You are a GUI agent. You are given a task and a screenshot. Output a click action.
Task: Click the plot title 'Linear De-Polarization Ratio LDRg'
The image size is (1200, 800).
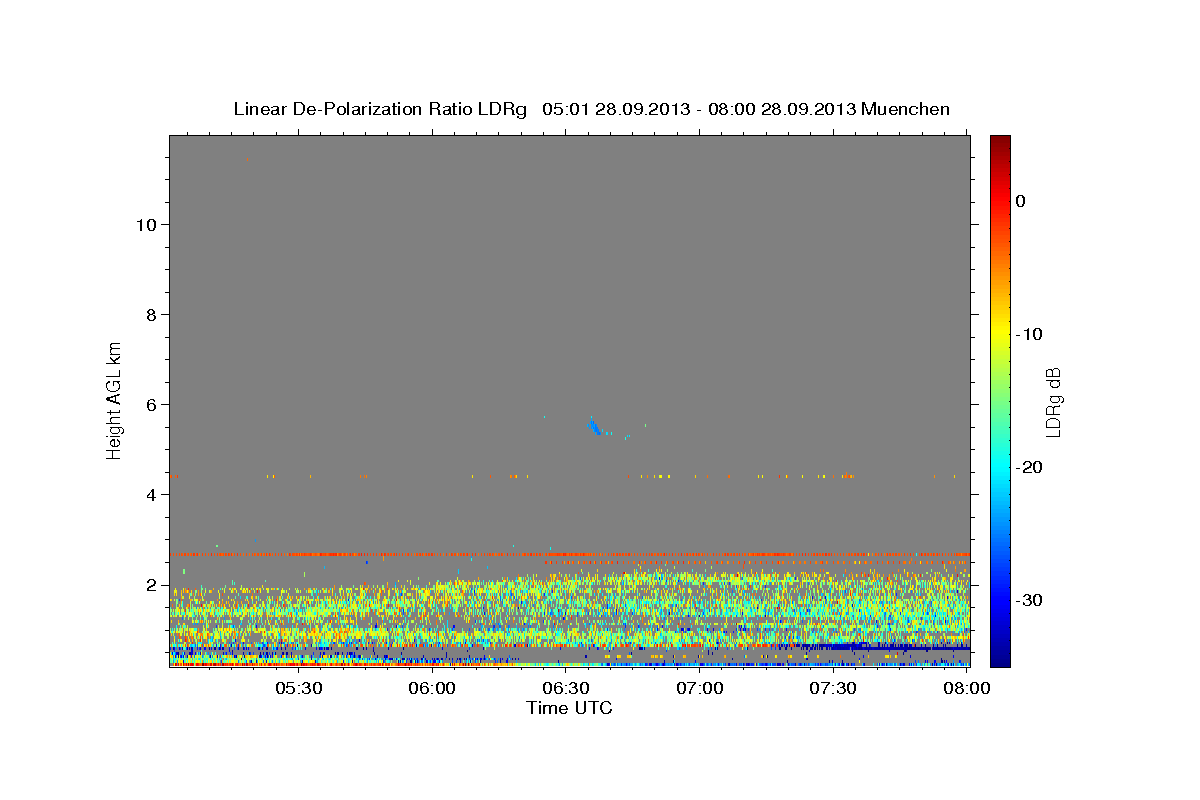(380, 109)
